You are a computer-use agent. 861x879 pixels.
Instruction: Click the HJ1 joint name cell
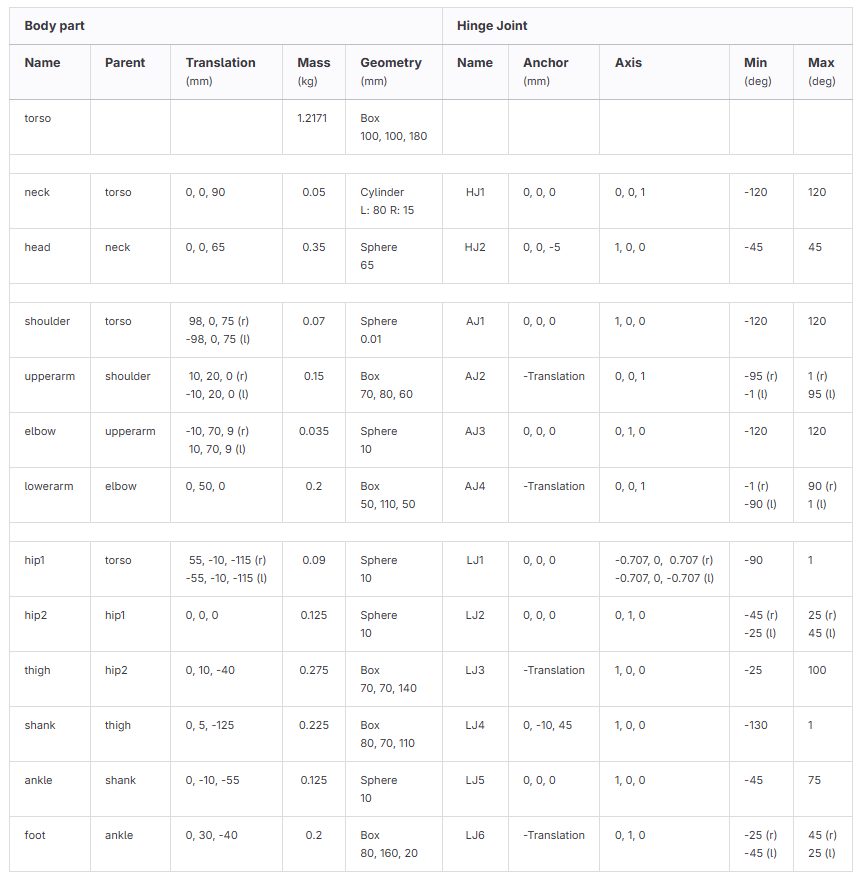coord(475,192)
